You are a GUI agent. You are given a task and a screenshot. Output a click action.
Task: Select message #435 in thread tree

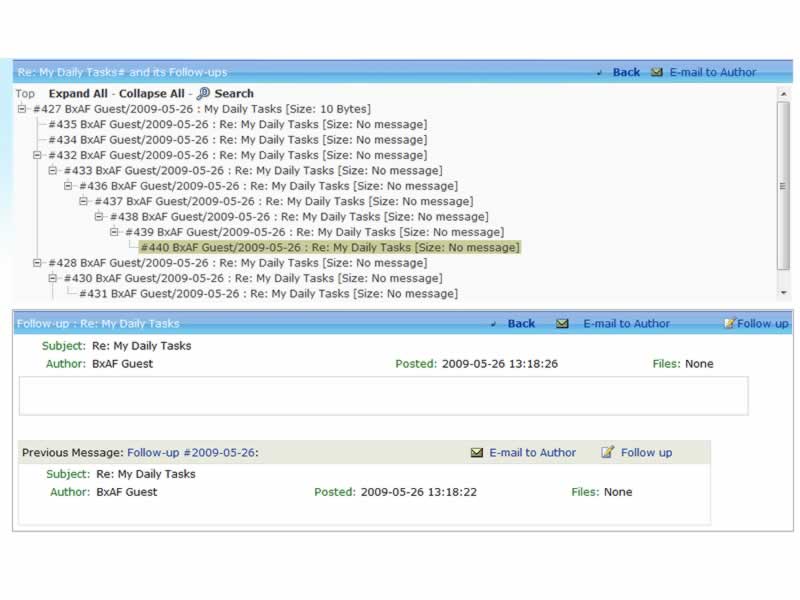click(237, 125)
